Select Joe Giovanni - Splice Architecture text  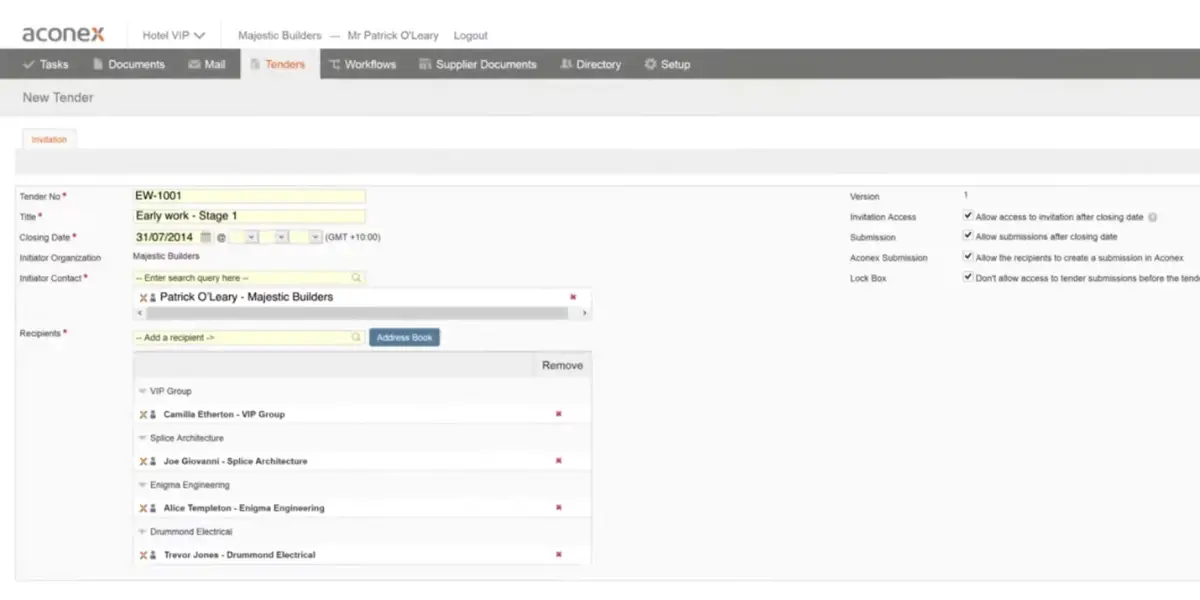click(235, 461)
